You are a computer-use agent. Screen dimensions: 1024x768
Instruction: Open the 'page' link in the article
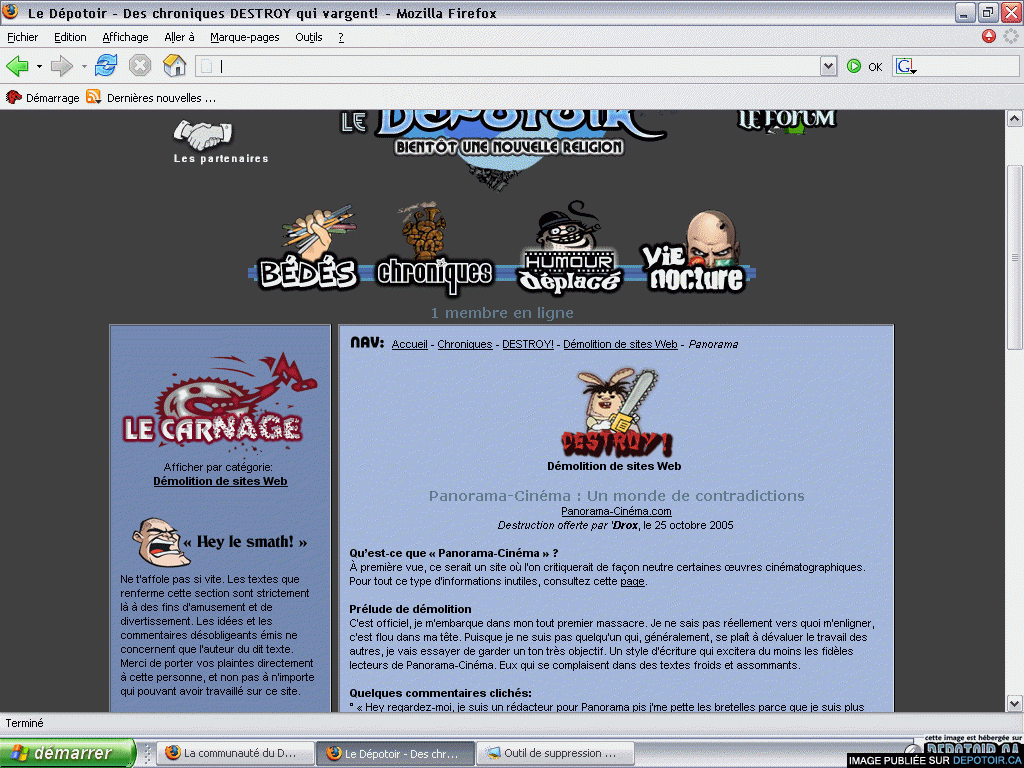[632, 581]
